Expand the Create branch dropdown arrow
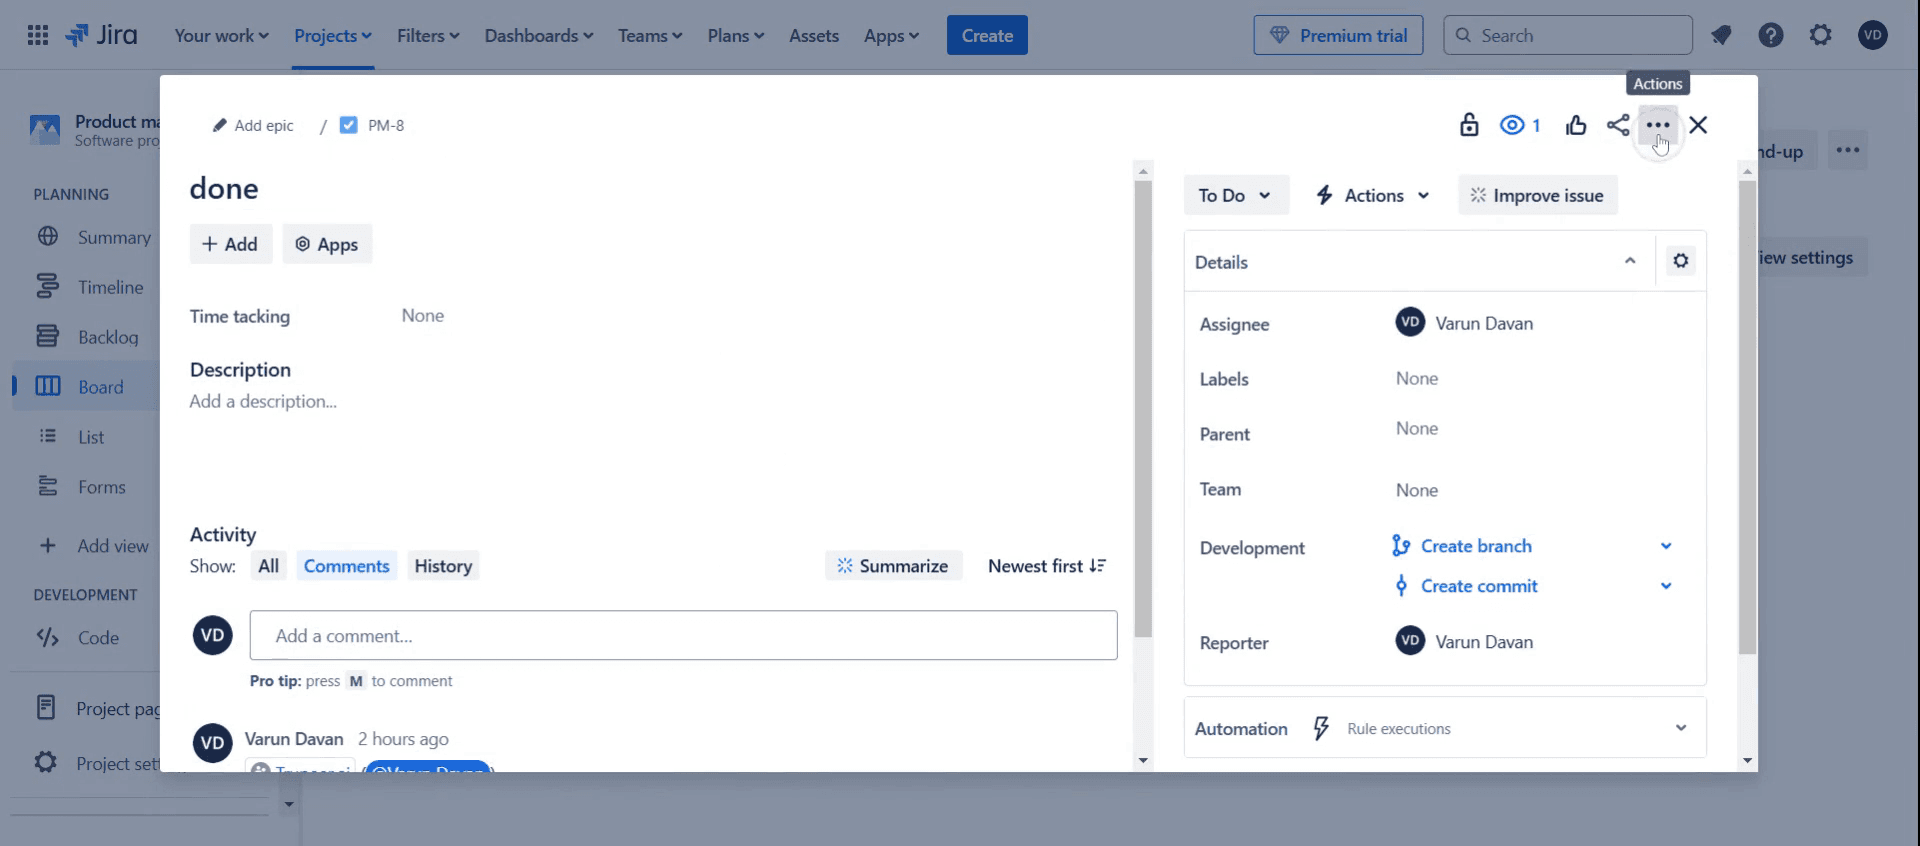The width and height of the screenshot is (1920, 846). [1666, 546]
